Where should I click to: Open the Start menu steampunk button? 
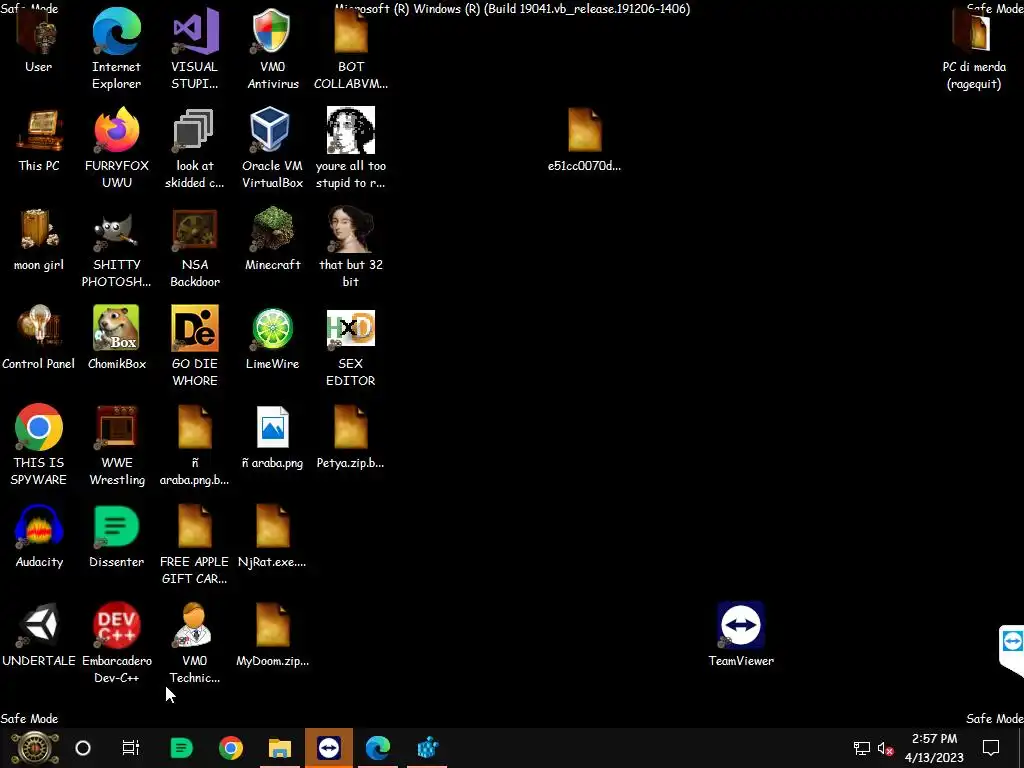35,748
